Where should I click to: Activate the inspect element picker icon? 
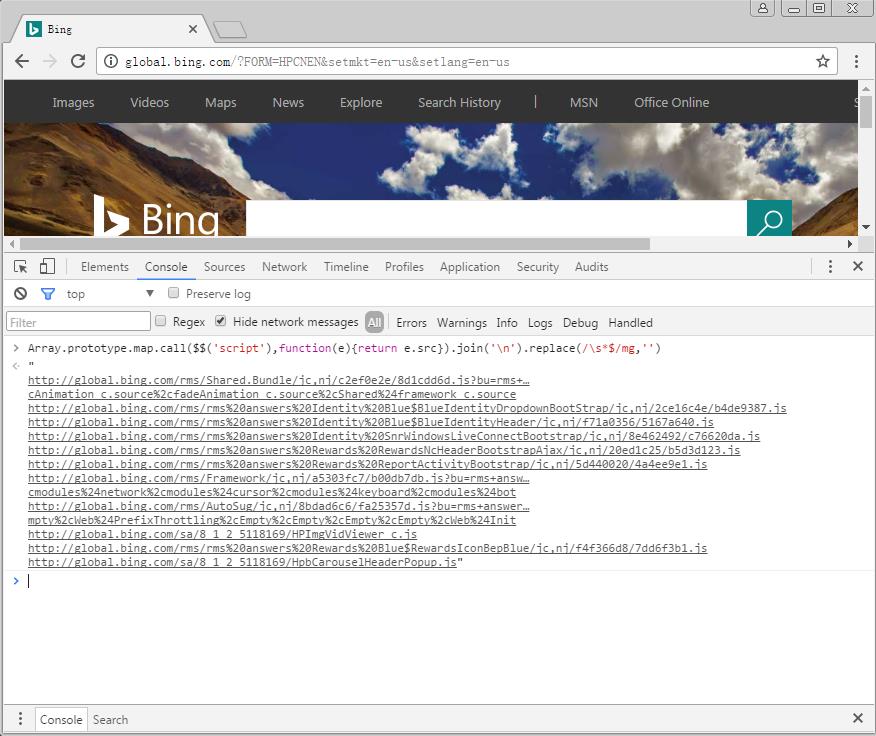(21, 267)
